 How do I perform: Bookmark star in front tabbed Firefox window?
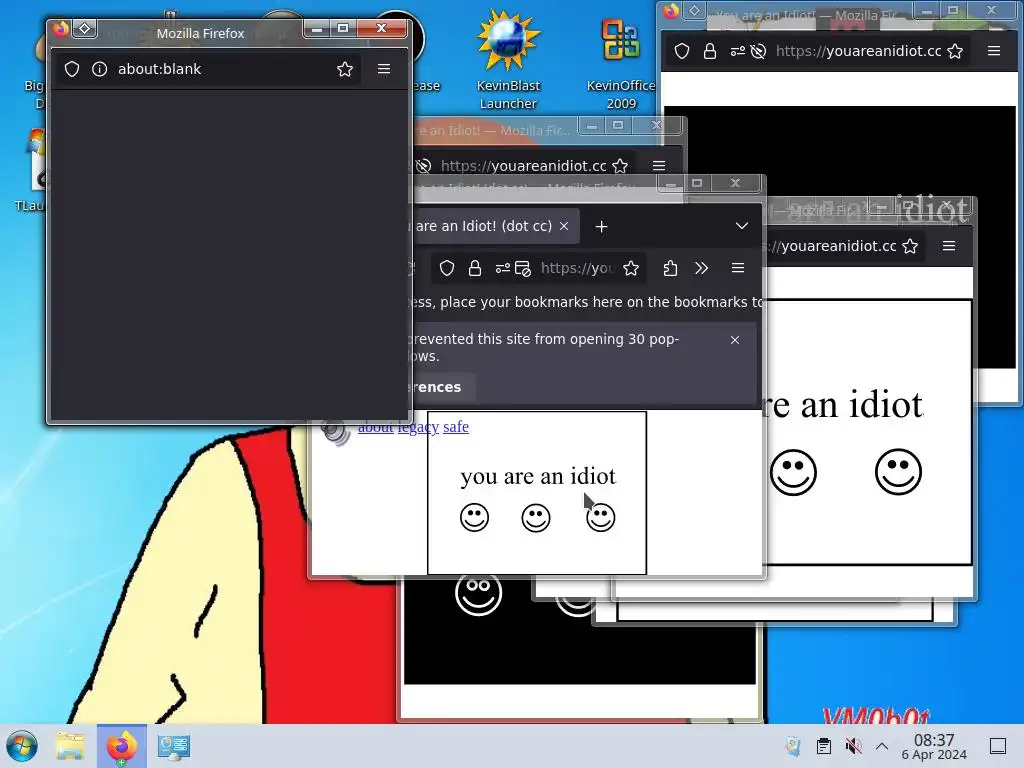[x=631, y=268]
